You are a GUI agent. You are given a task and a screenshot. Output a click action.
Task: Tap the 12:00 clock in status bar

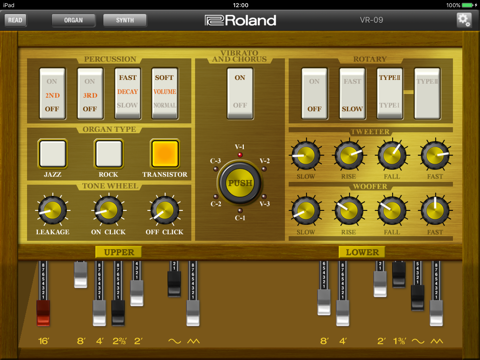240,5
